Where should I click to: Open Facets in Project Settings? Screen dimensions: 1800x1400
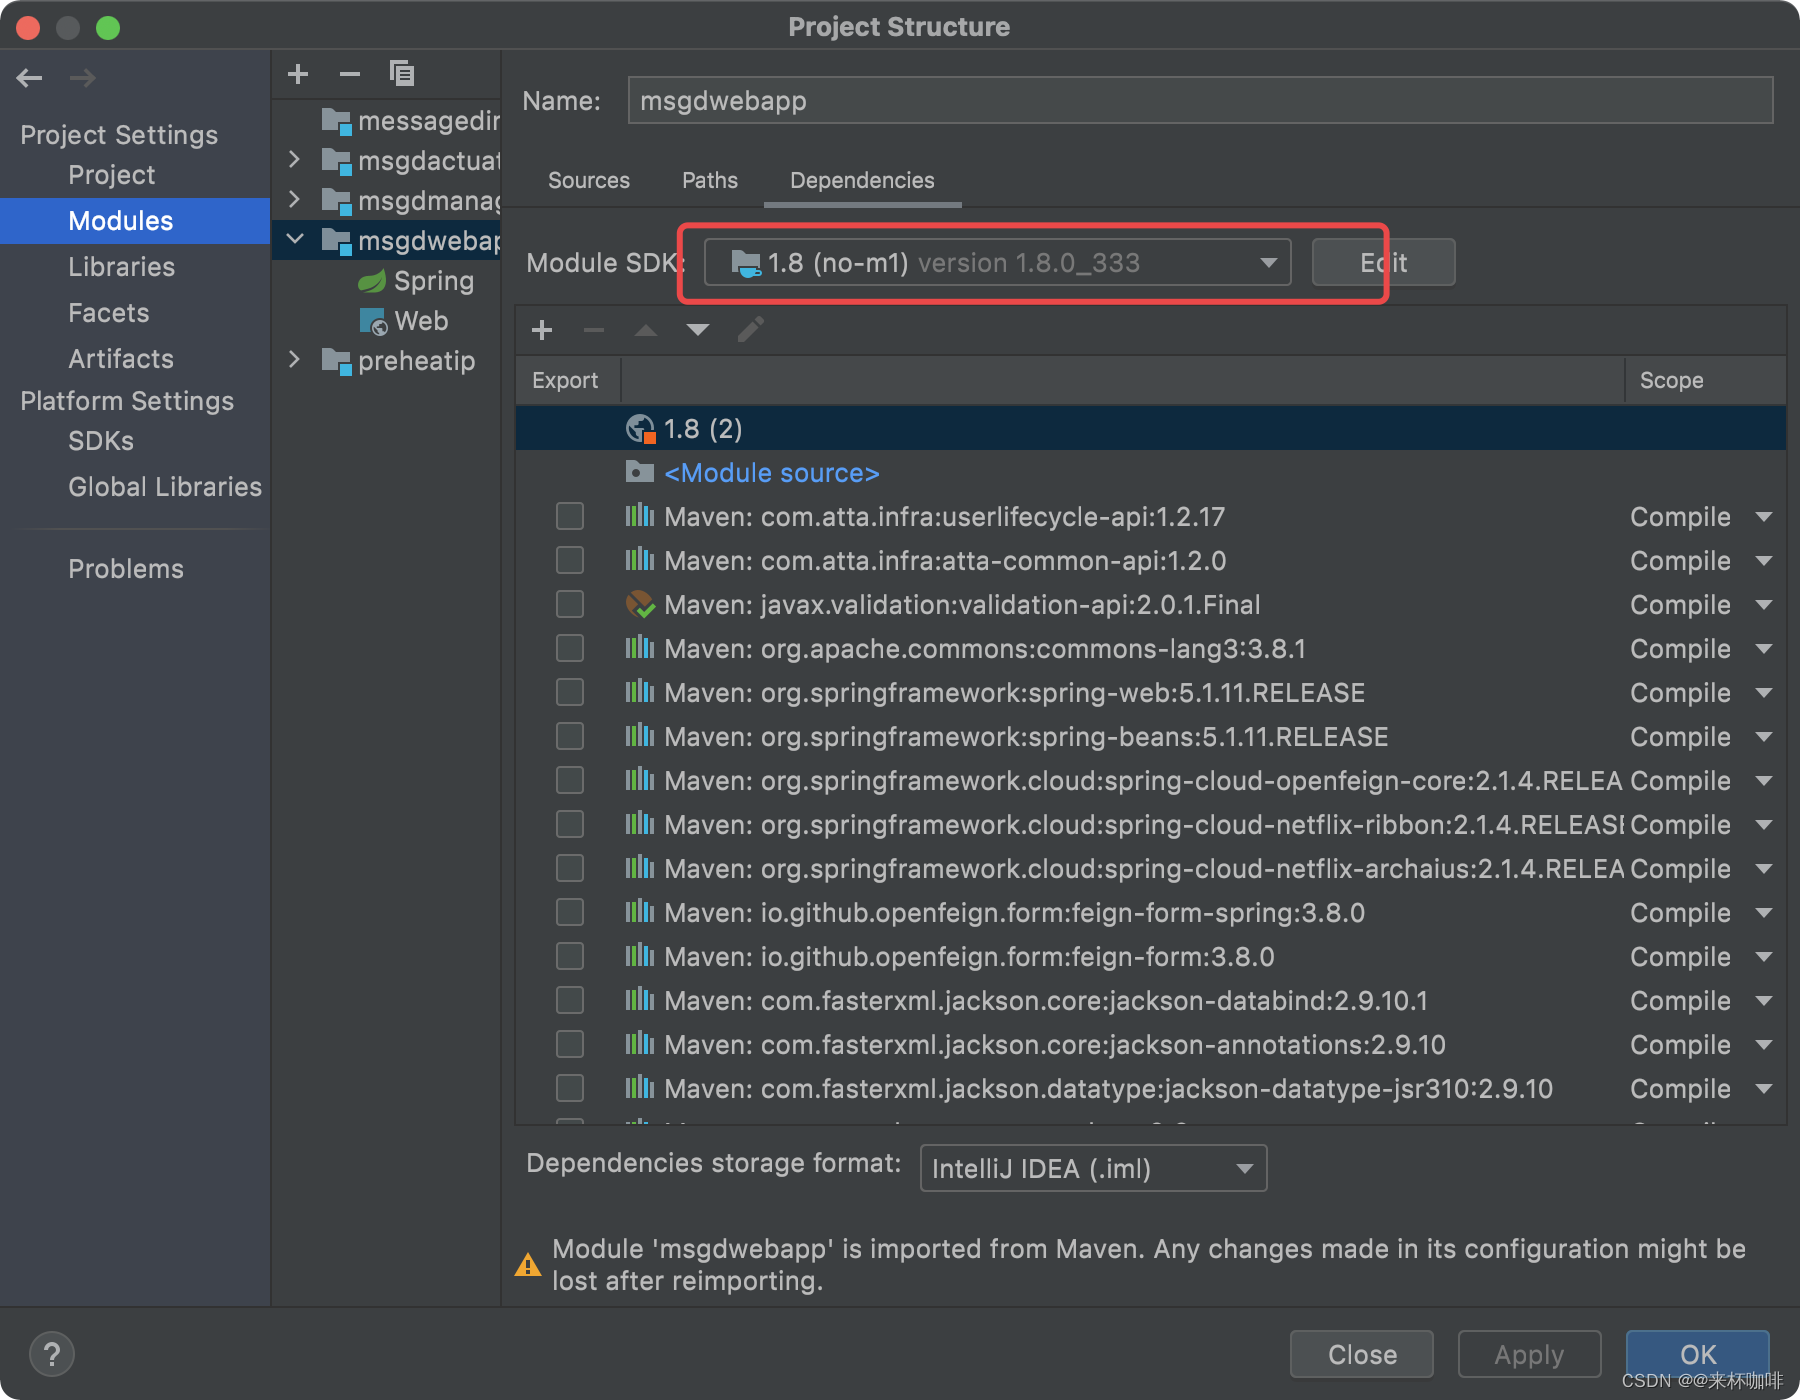point(109,313)
